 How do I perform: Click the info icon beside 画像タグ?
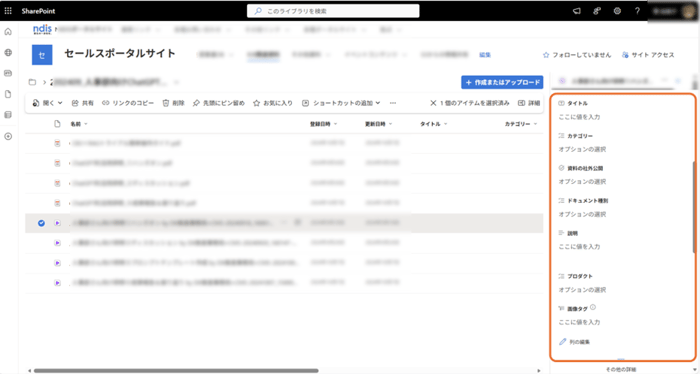click(x=593, y=307)
